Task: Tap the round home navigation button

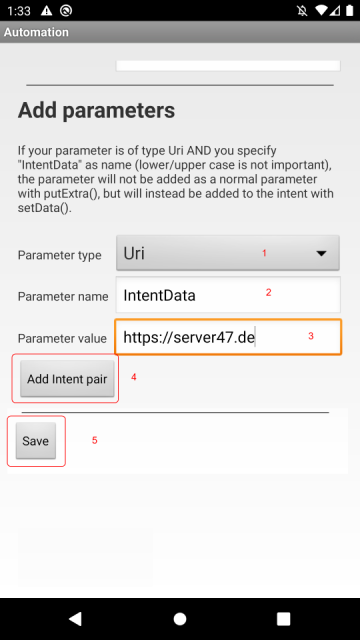Action: pyautogui.click(x=180, y=619)
